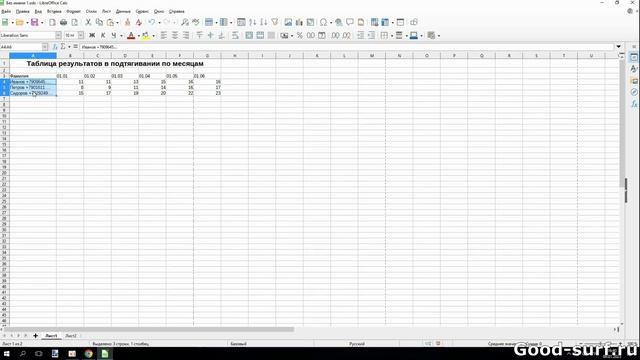The width and height of the screenshot is (640, 360).
Task: Open the Borders dropdown arrow
Action: coord(392,36)
